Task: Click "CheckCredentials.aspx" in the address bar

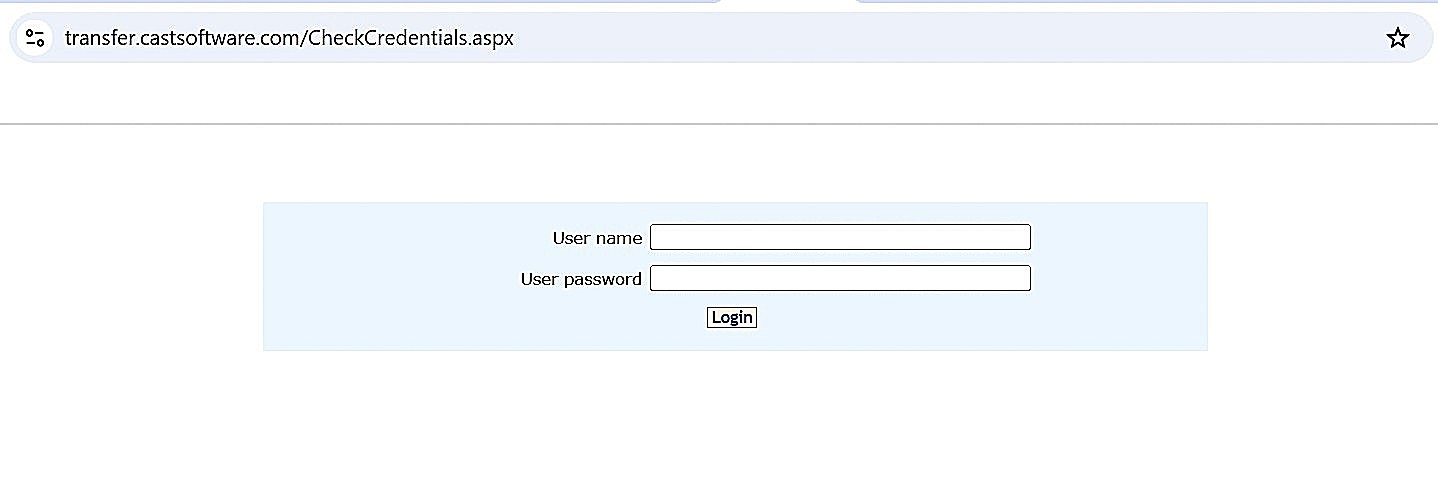Action: [410, 38]
